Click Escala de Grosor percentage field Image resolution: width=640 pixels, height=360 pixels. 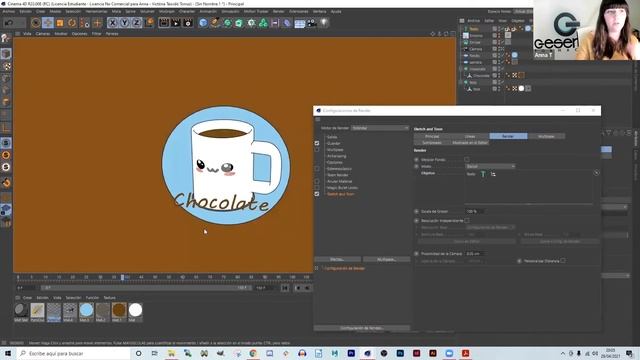pyautogui.click(x=475, y=211)
